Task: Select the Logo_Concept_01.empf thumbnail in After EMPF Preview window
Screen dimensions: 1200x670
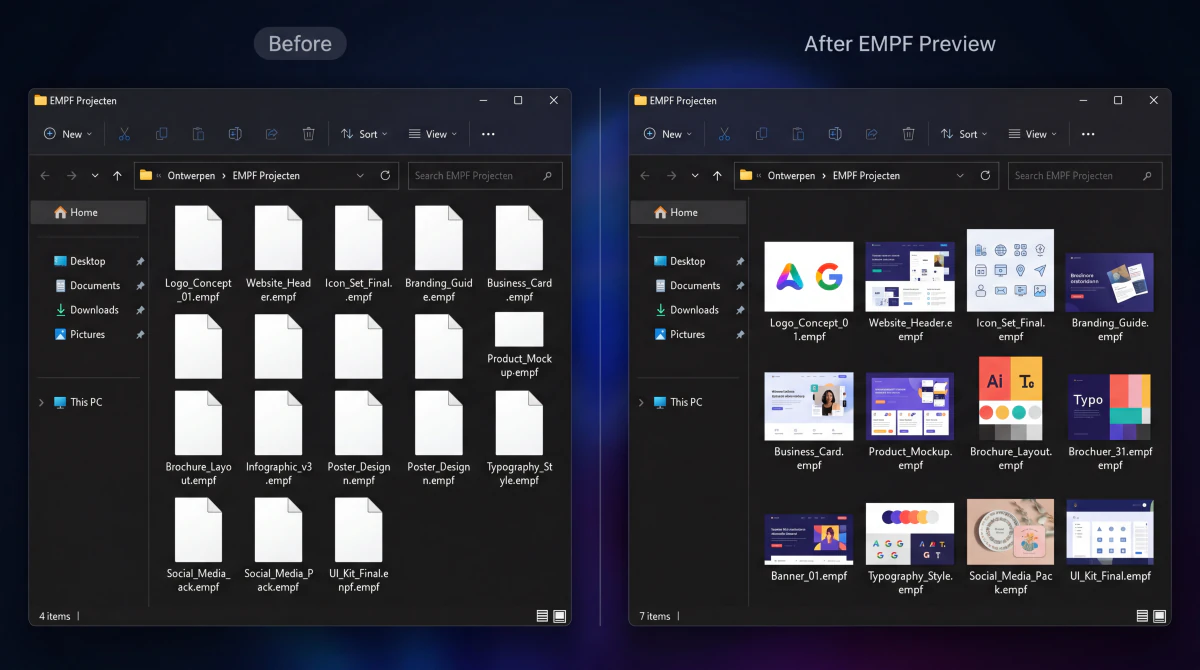Action: click(809, 276)
